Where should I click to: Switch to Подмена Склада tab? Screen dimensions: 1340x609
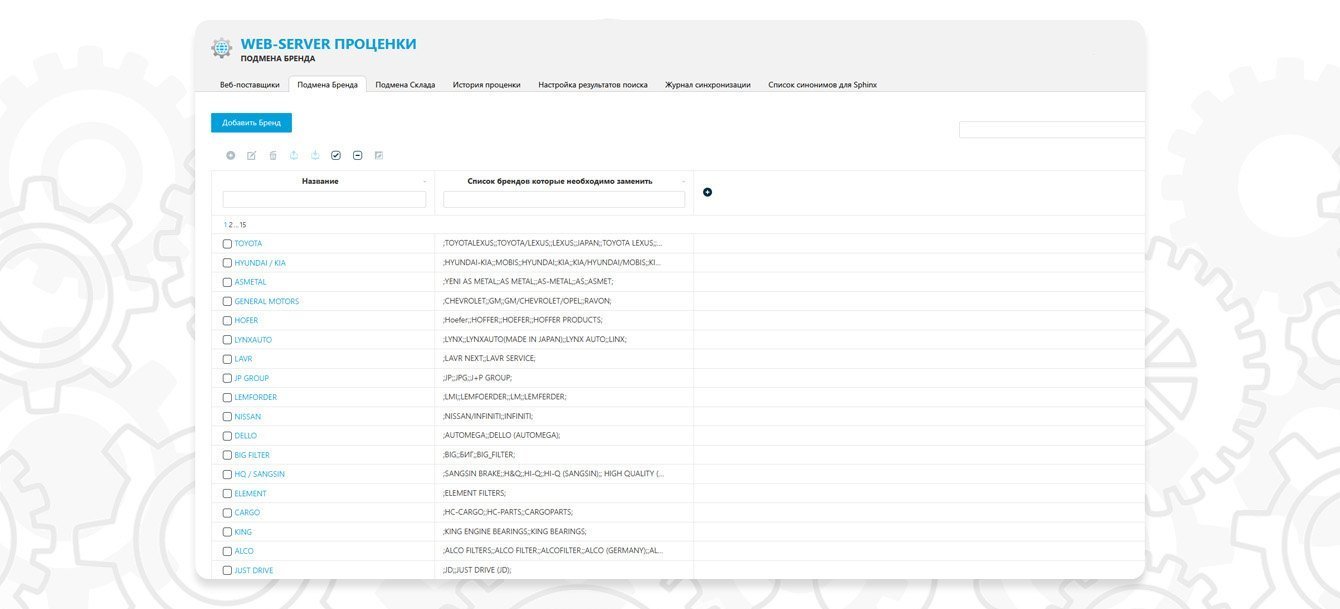405,85
